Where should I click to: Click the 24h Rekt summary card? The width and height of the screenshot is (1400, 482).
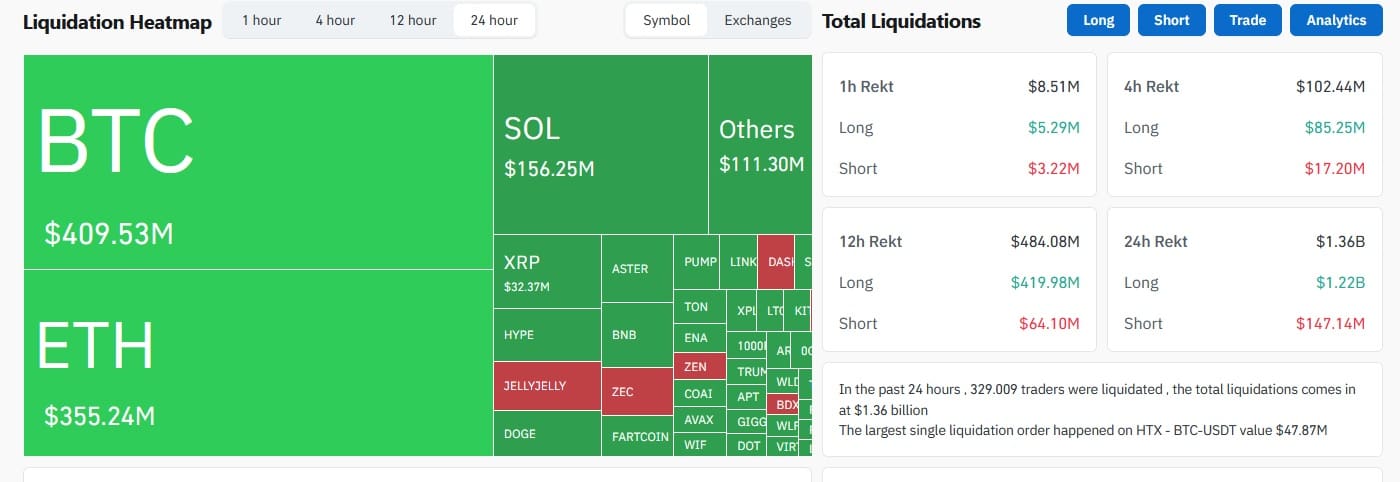1243,281
